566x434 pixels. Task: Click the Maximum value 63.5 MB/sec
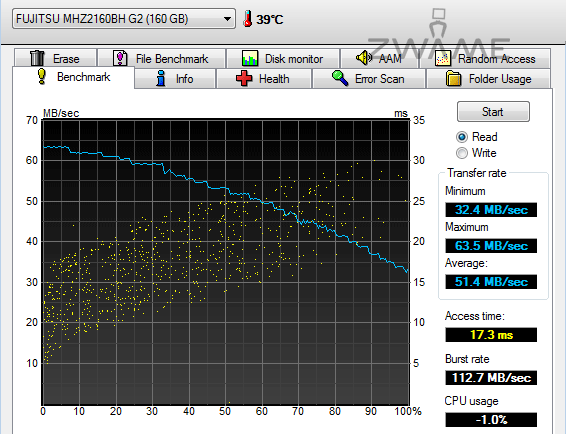[x=491, y=246]
